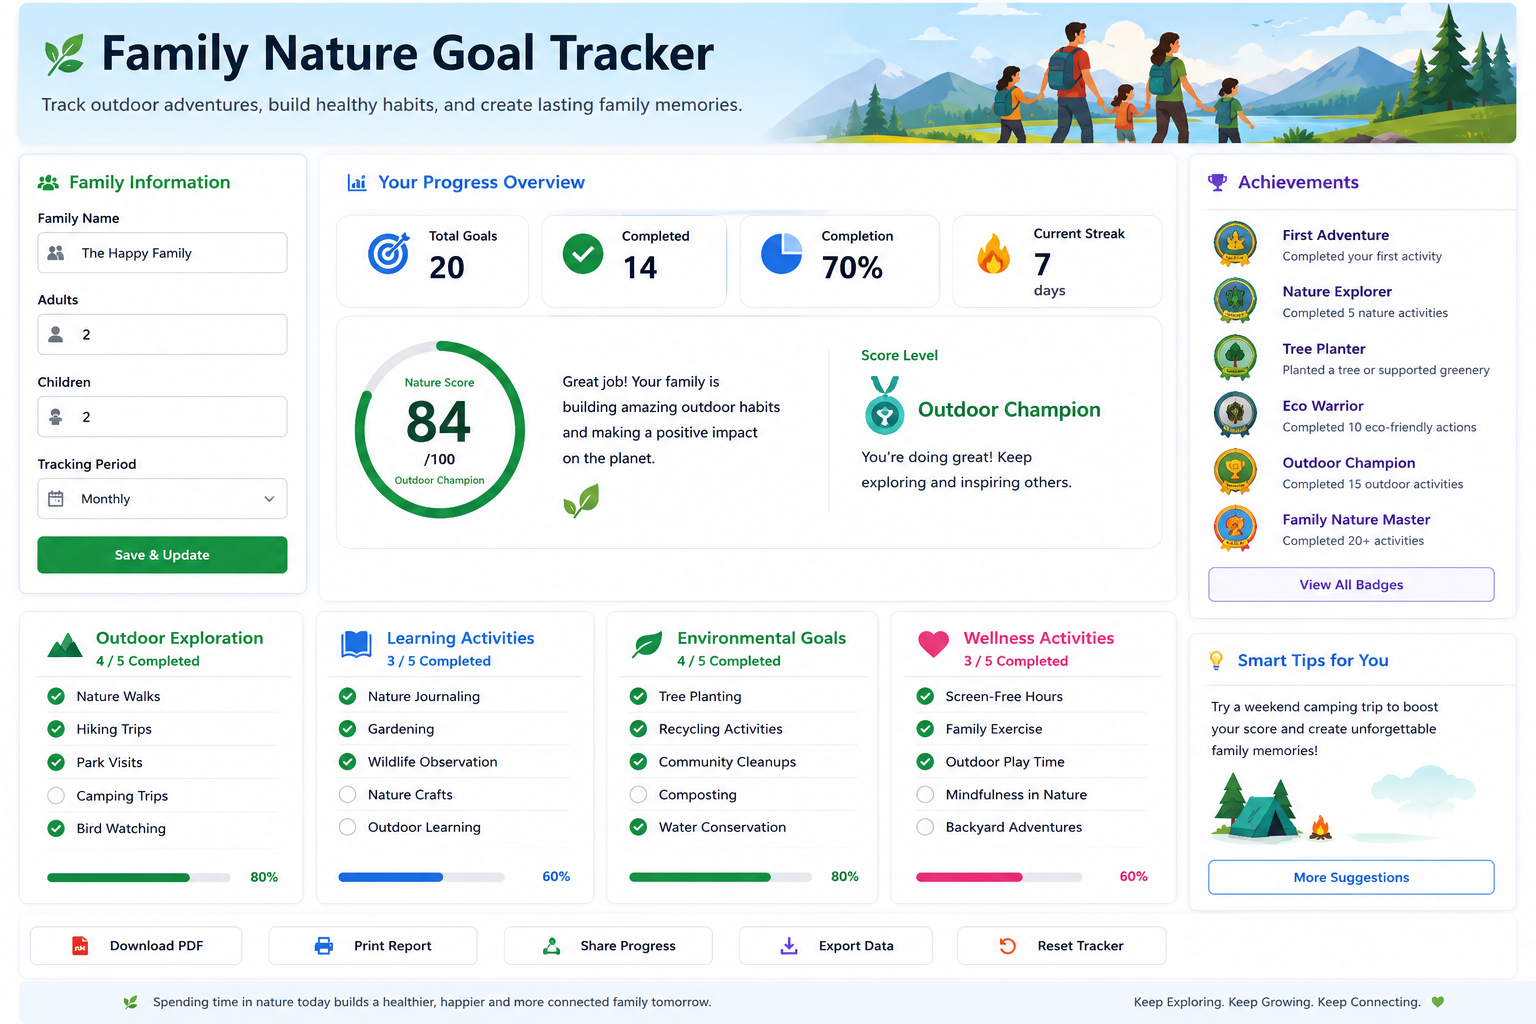The image size is (1536, 1024).
Task: Check the Outdoor Learning checkbox
Action: click(x=347, y=828)
